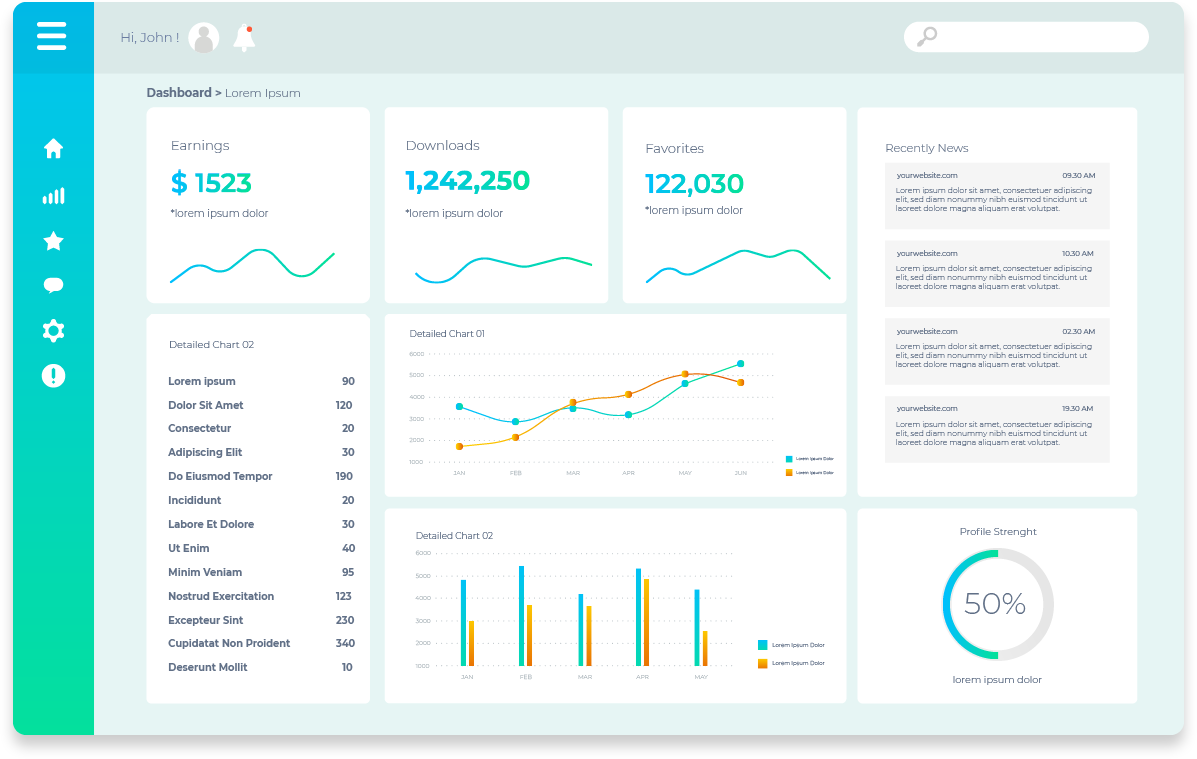
Task: Select the 'Consectetur' row
Action: coord(261,428)
